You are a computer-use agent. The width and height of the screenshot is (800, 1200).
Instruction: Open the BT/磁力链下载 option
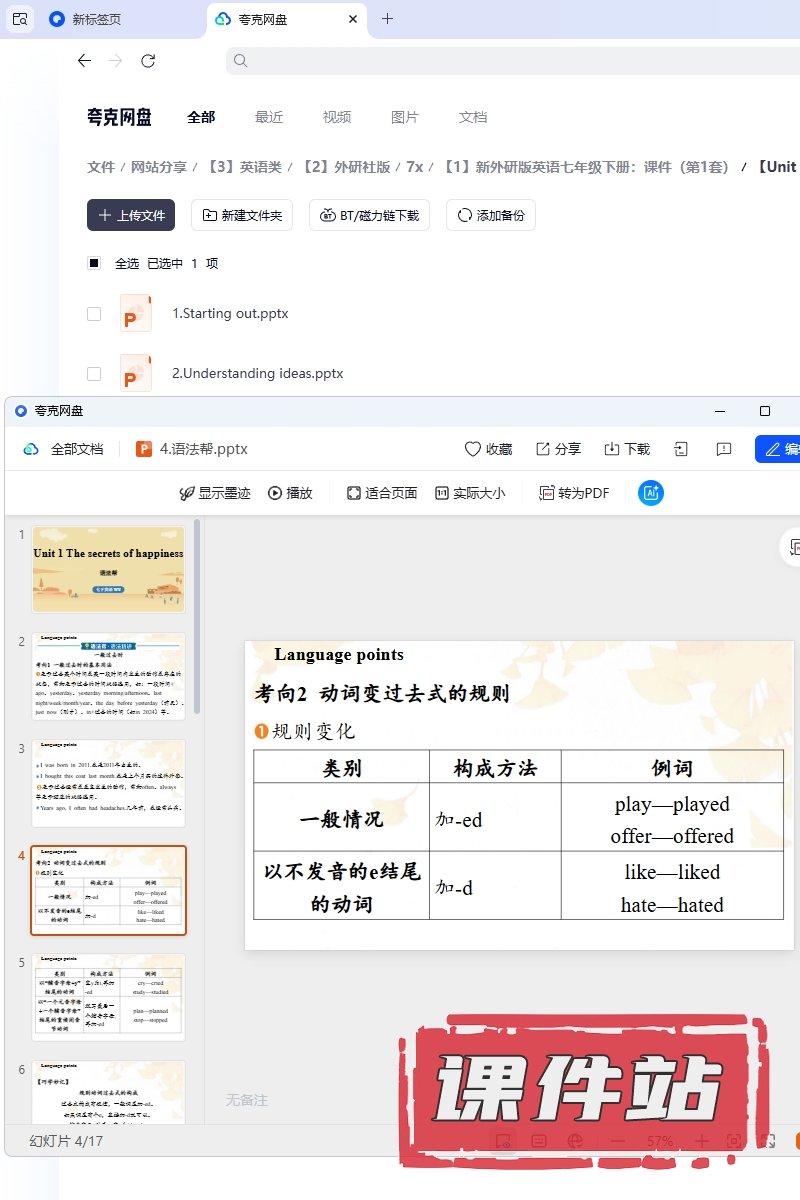pos(370,215)
